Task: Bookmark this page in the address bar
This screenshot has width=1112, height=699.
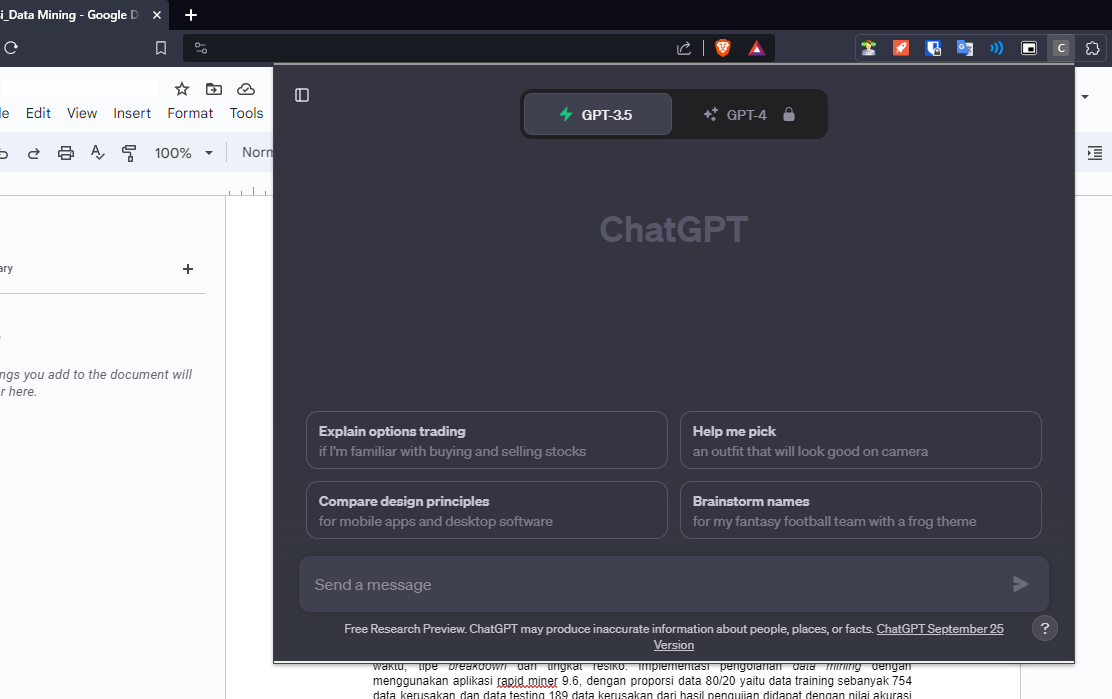Action: 161,47
